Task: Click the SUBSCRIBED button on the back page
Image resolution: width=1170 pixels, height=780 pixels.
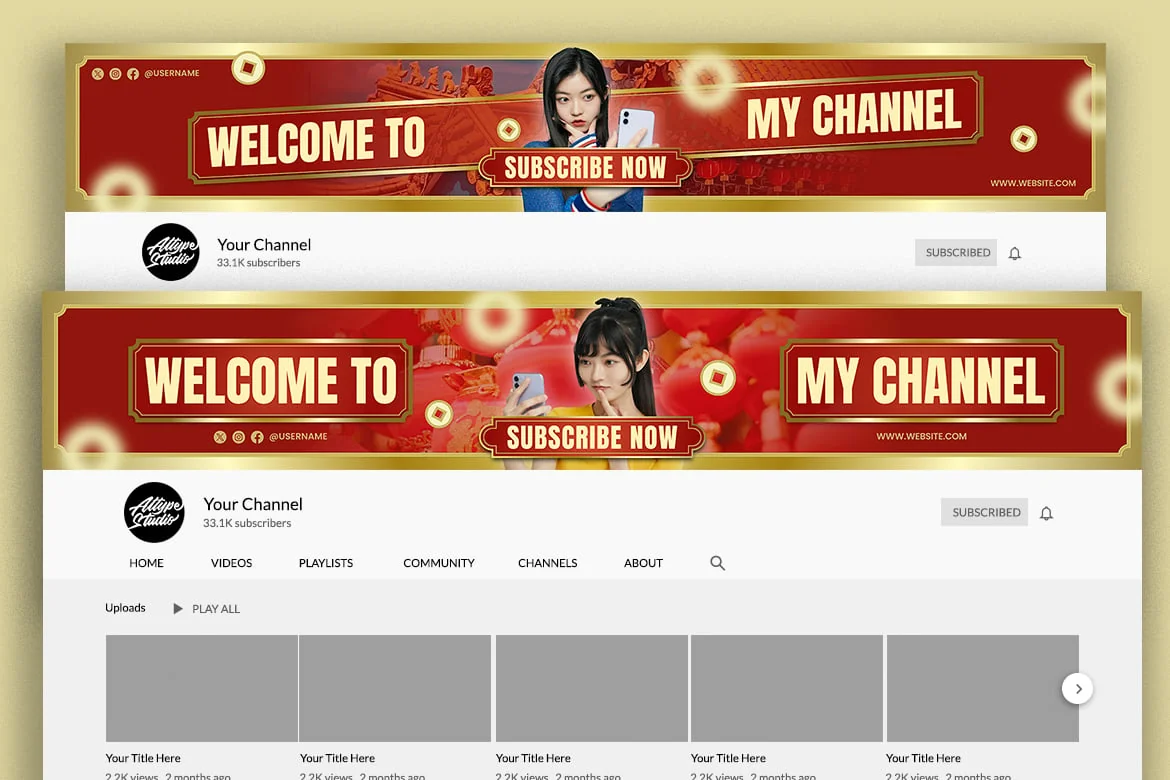Action: pyautogui.click(x=956, y=252)
